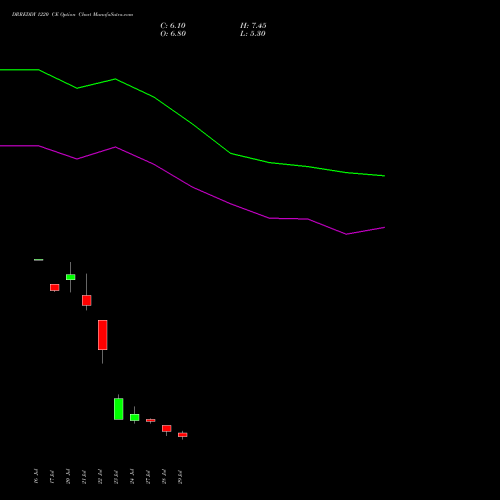This screenshot has width=500, height=500.
Task: Select the 29 Jul red candlestick
Action: click(x=182, y=435)
